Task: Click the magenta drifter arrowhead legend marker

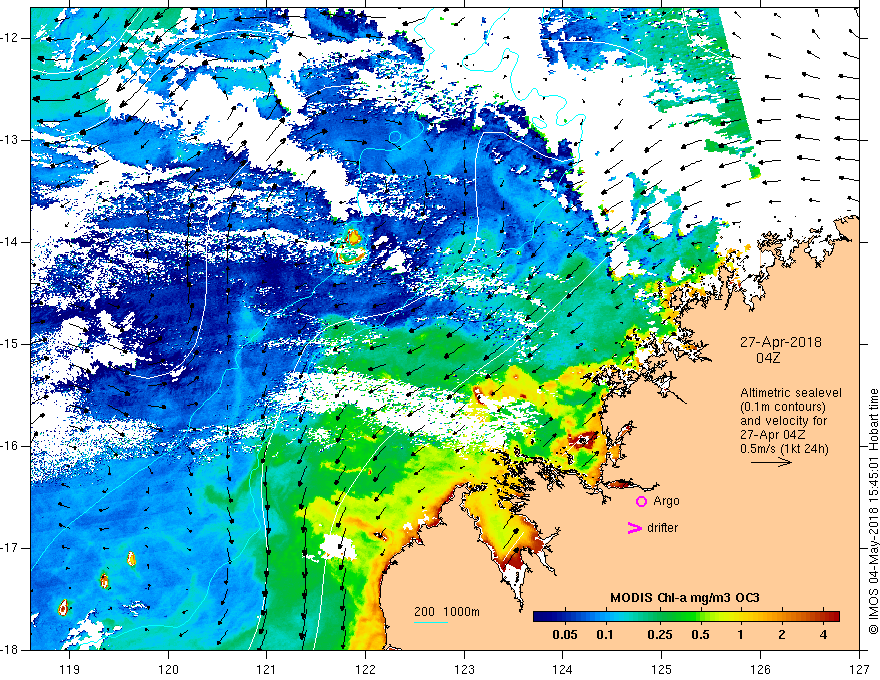Action: (x=634, y=528)
